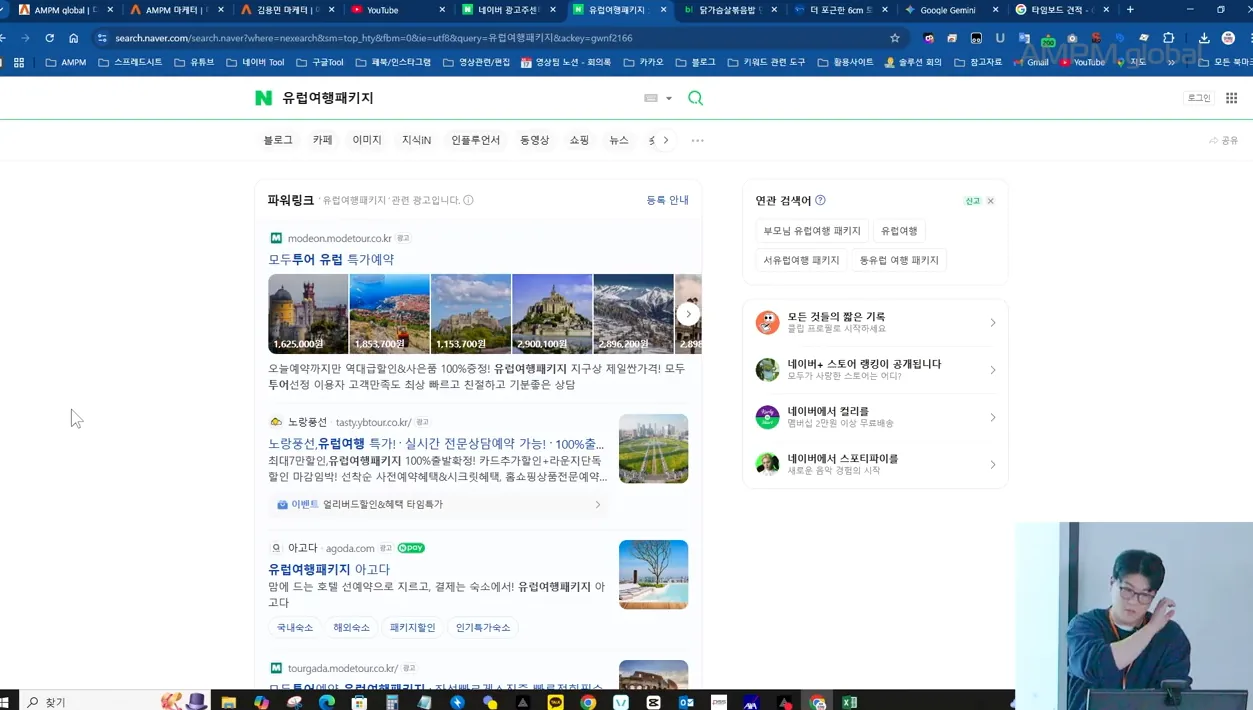The width and height of the screenshot is (1253, 710).
Task: Click the Npay badge beside agoda.com
Action: click(x=411, y=548)
